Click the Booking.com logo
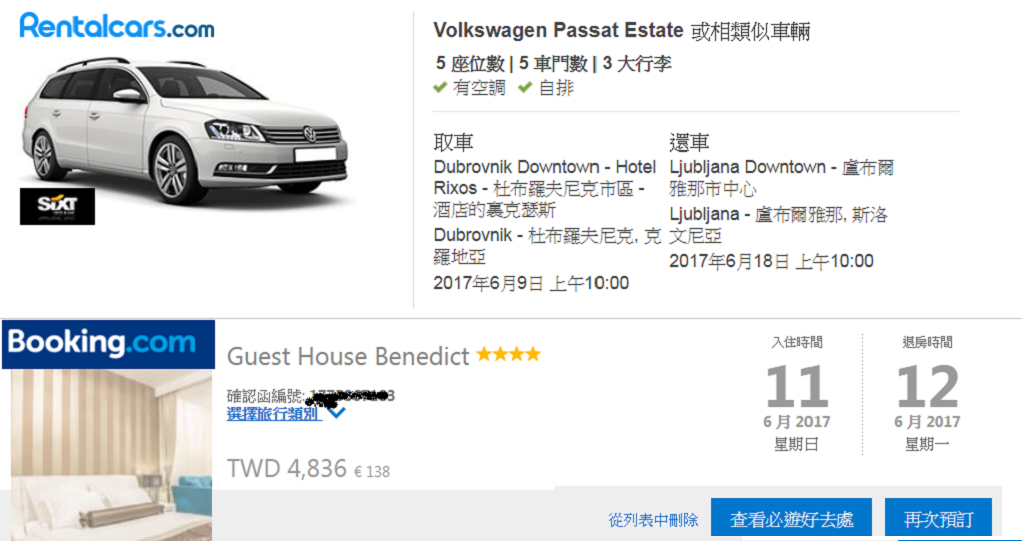 point(108,344)
